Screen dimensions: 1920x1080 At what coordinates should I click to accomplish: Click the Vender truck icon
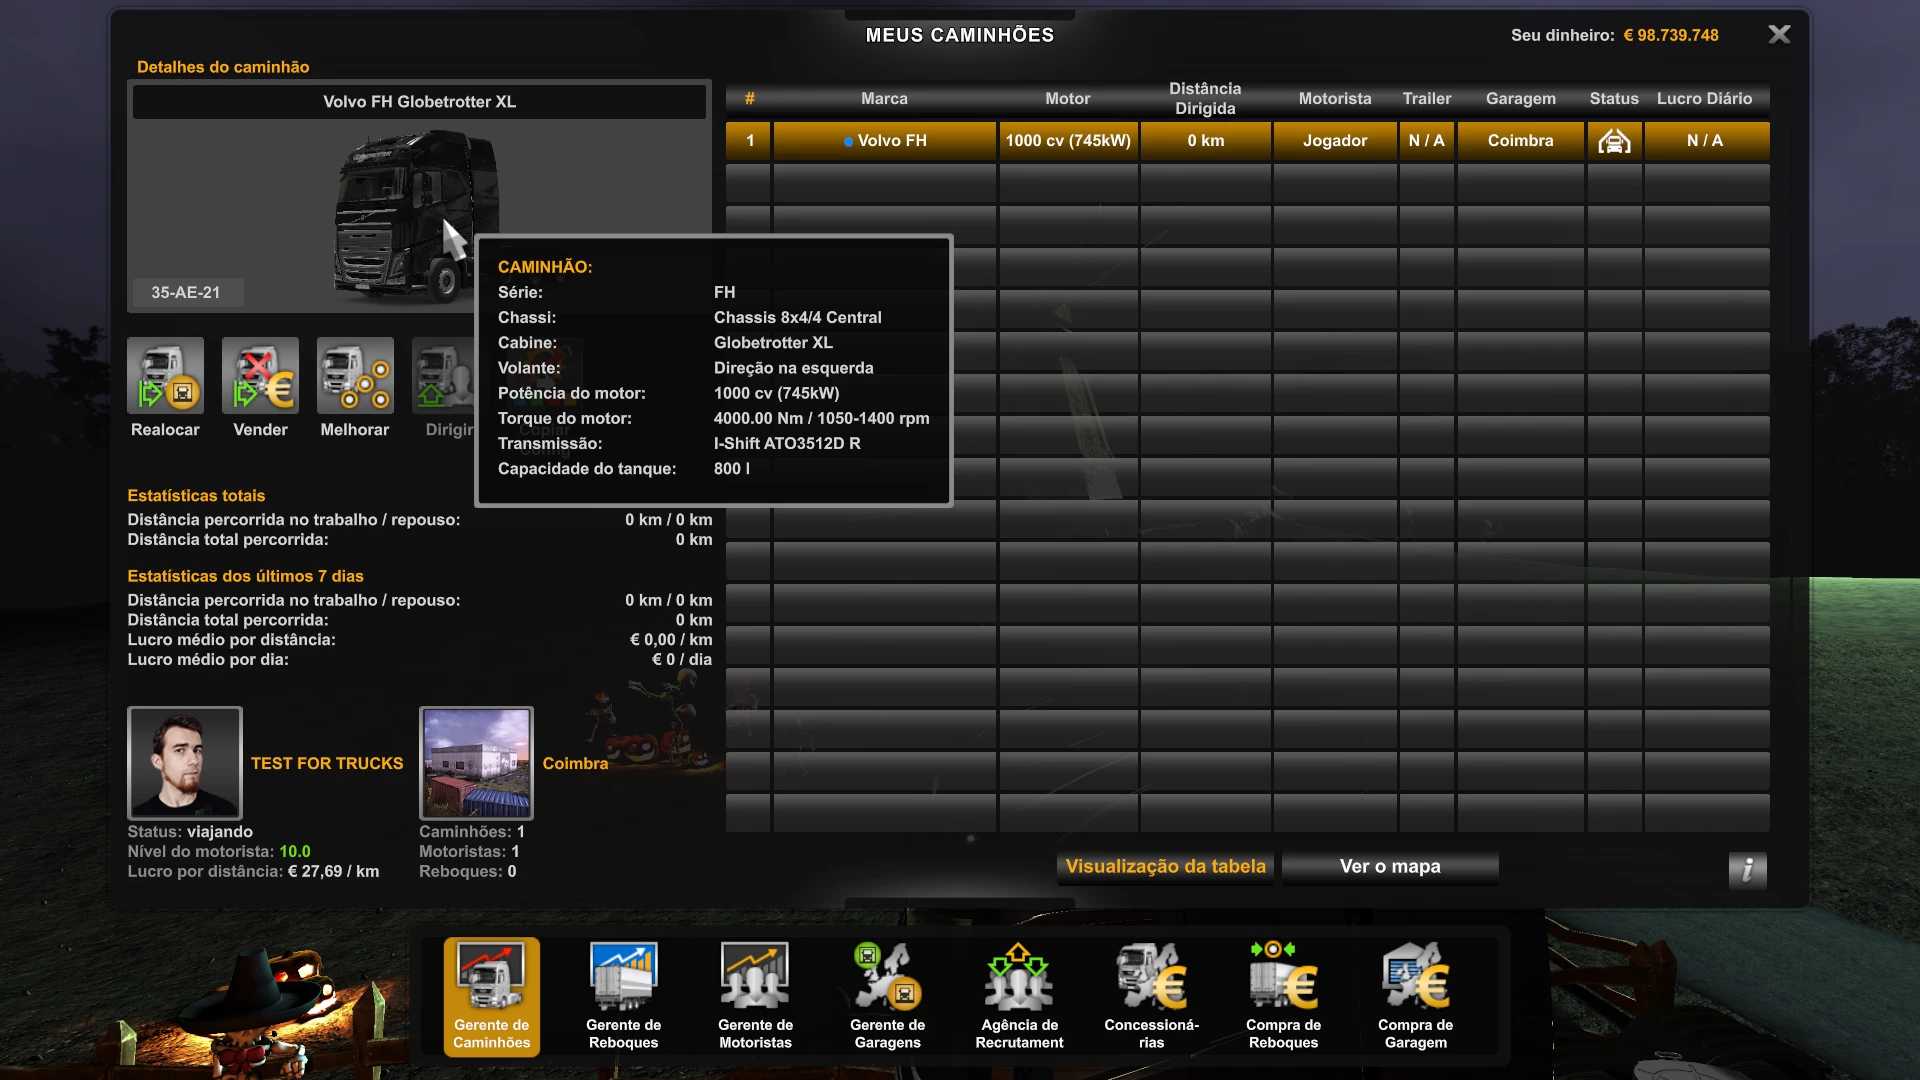click(260, 376)
